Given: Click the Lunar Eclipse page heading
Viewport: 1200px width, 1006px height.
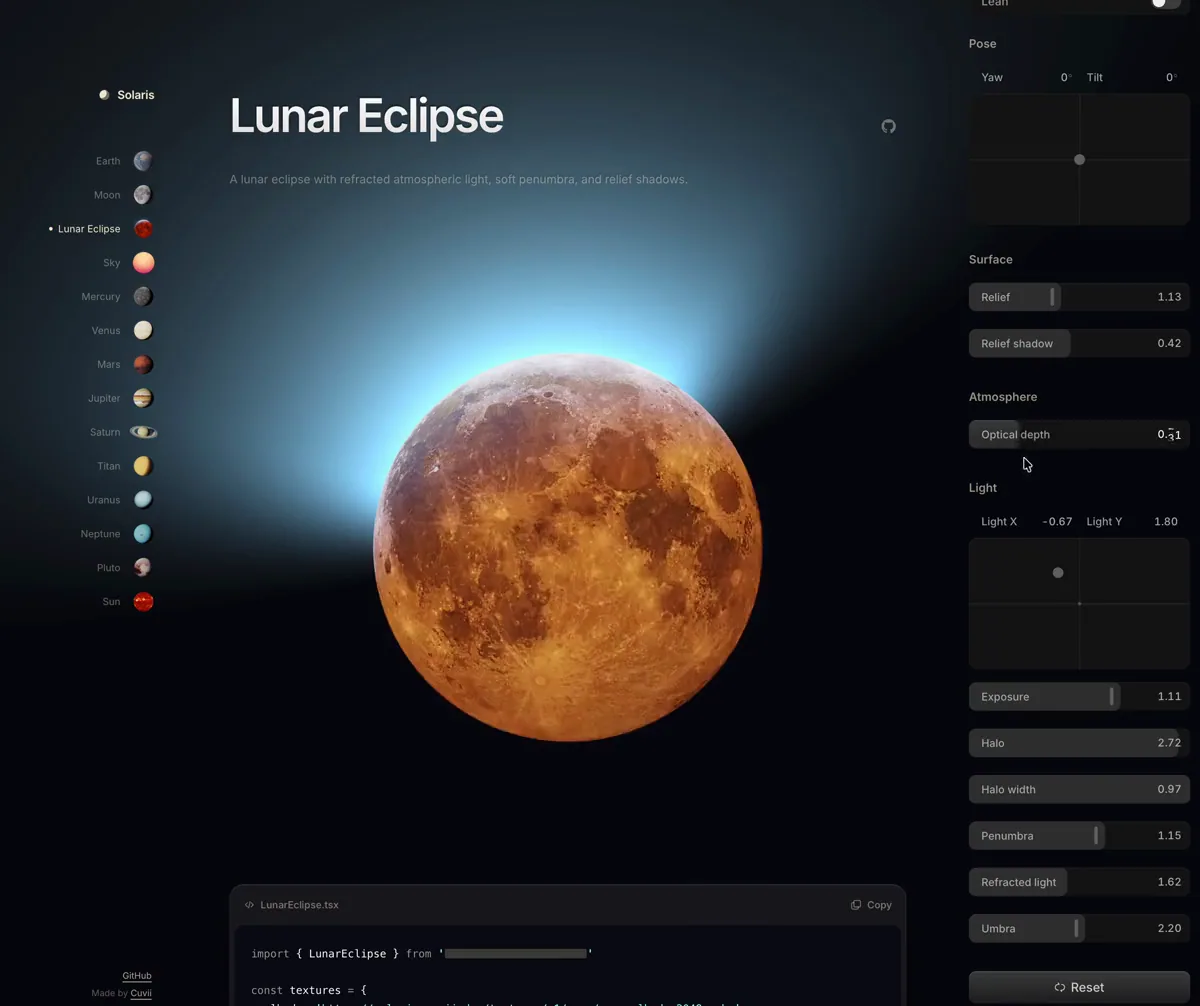Looking at the screenshot, I should tap(366, 116).
